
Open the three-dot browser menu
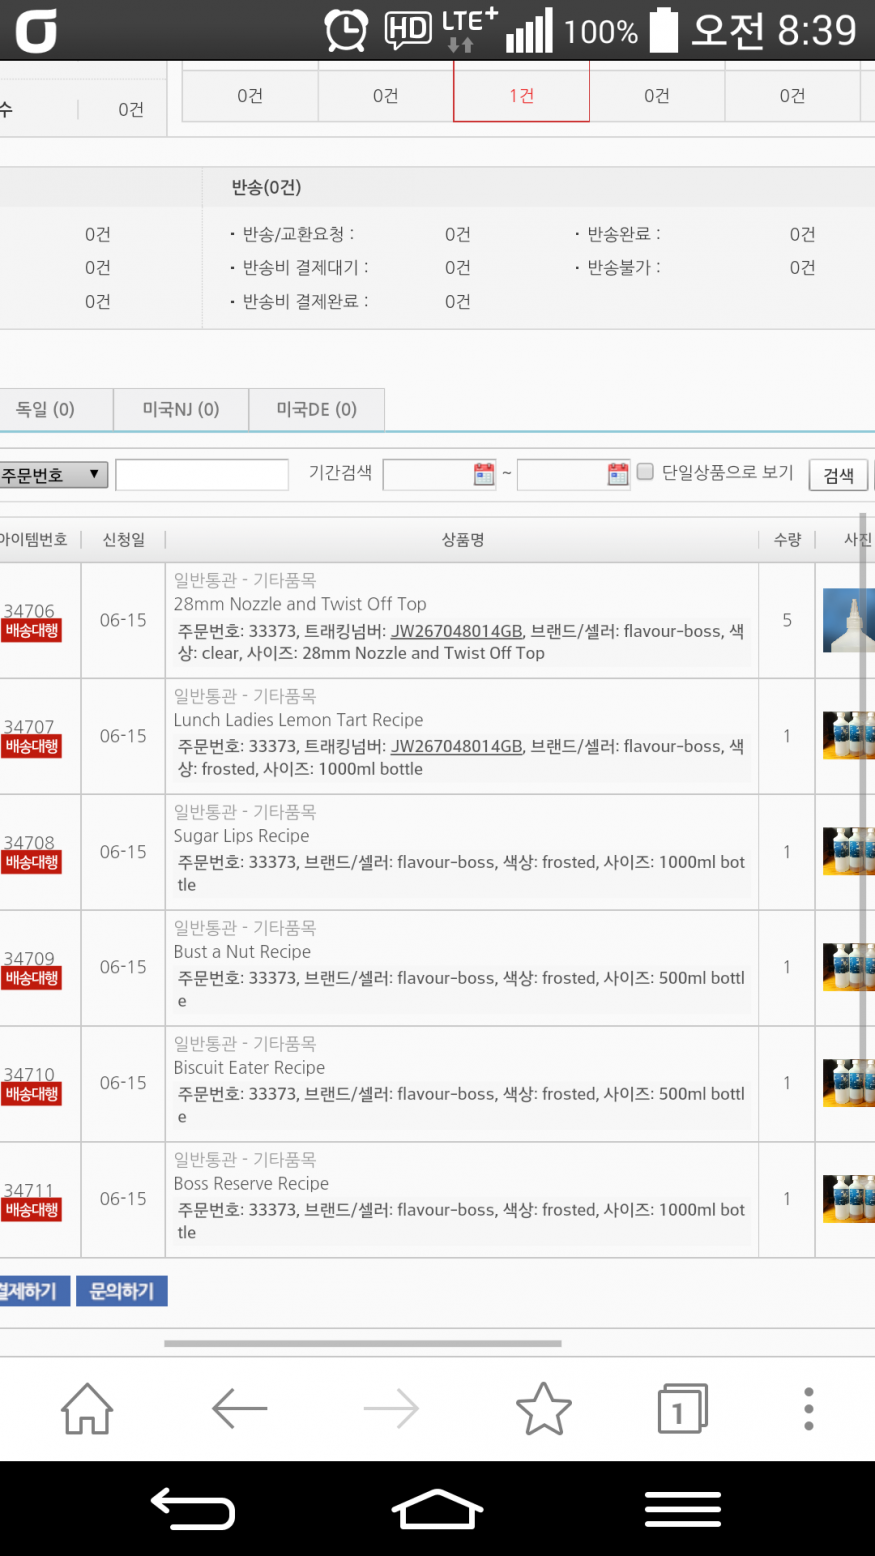(x=808, y=1409)
